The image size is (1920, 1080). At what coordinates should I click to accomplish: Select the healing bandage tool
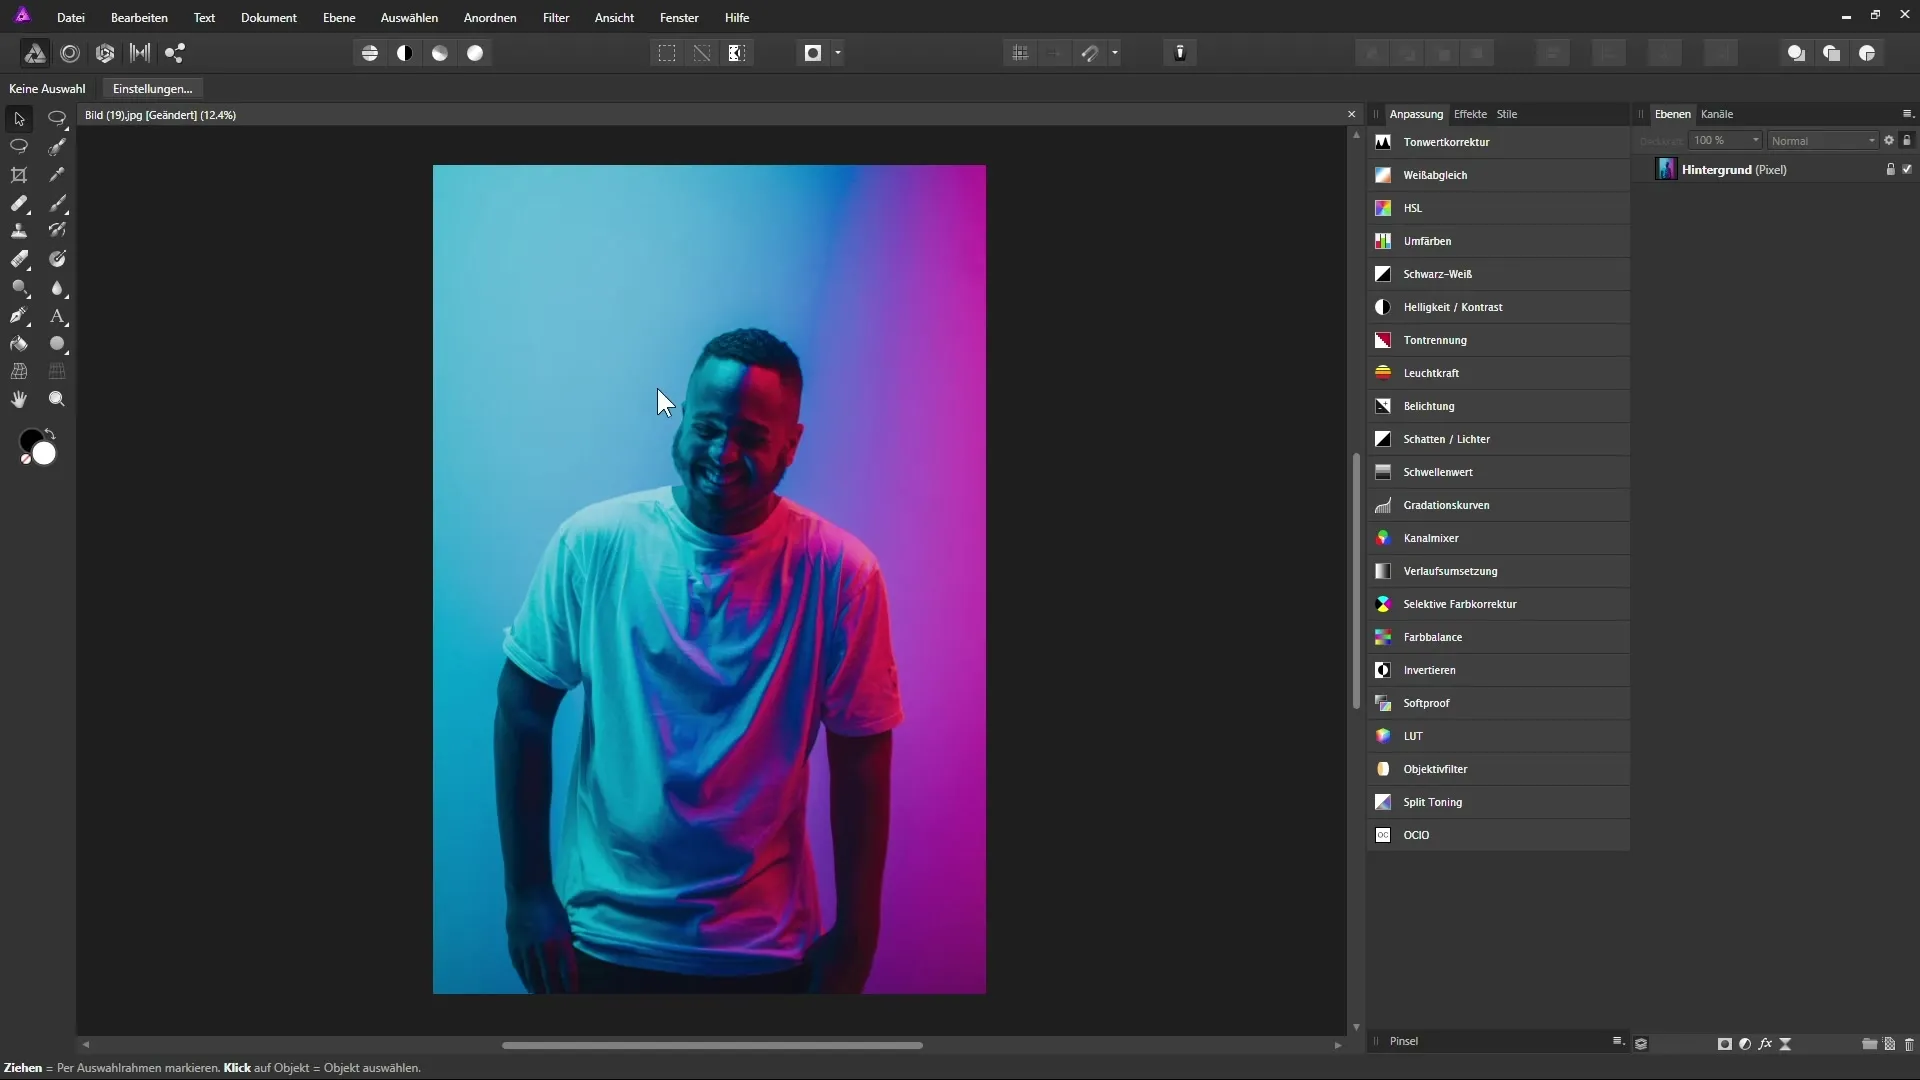point(19,203)
